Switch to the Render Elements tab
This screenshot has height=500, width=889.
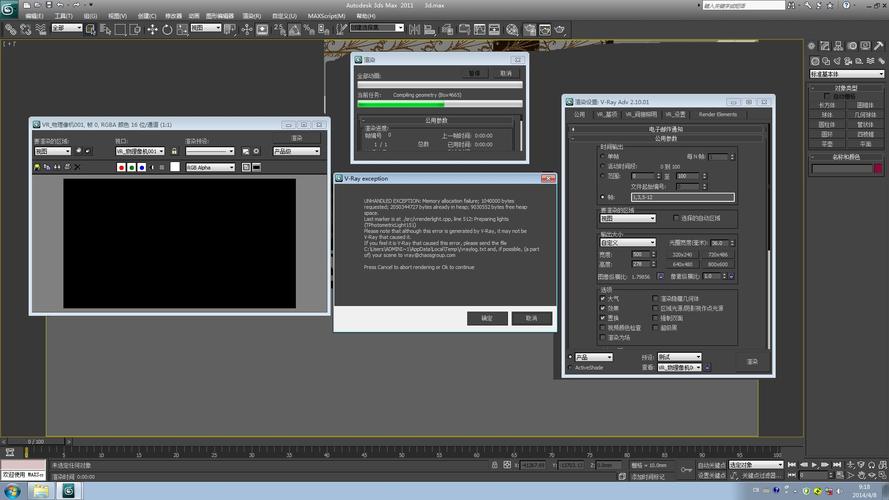click(x=717, y=115)
